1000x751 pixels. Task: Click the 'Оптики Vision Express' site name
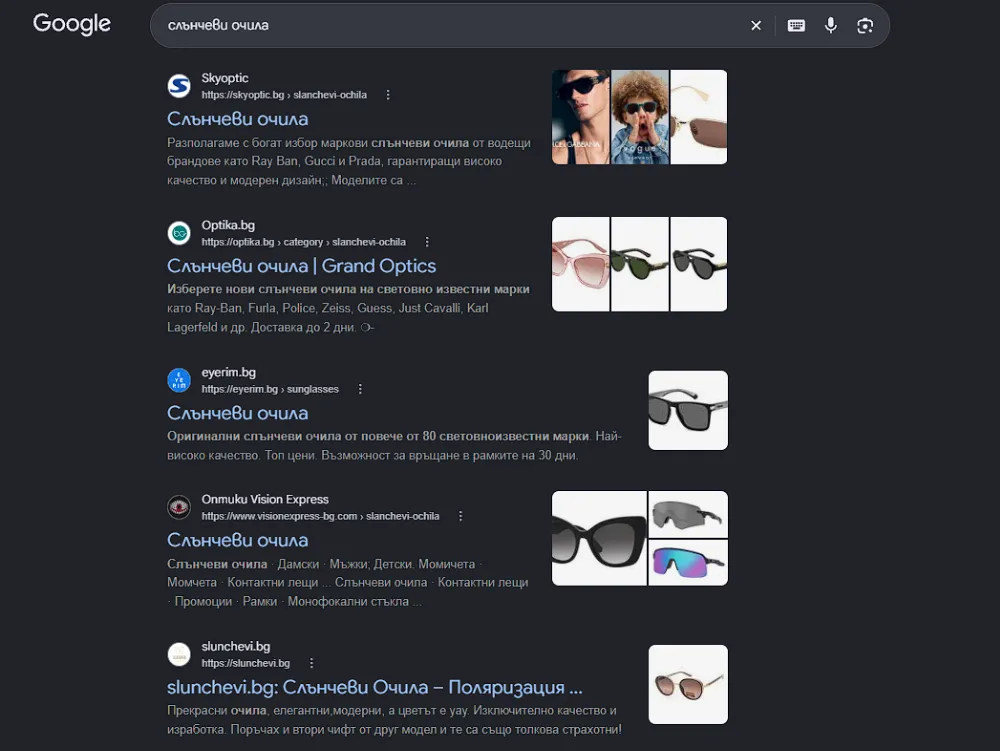(265, 499)
